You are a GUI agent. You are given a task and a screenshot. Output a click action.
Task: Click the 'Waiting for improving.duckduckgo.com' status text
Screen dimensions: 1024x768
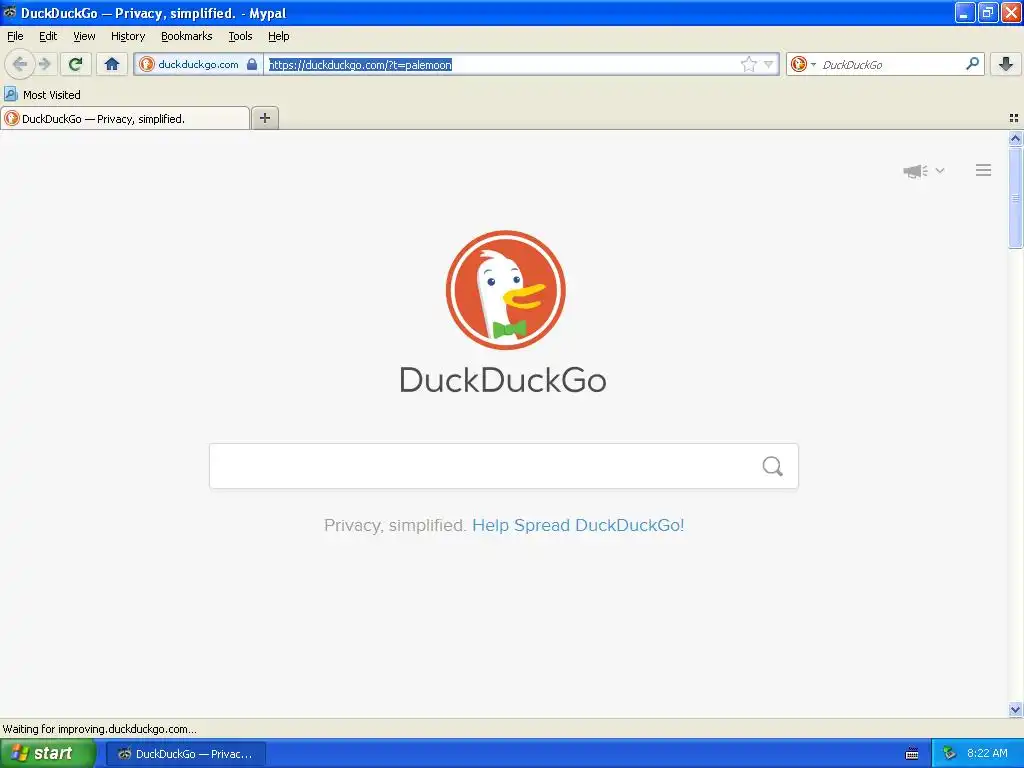point(99,729)
